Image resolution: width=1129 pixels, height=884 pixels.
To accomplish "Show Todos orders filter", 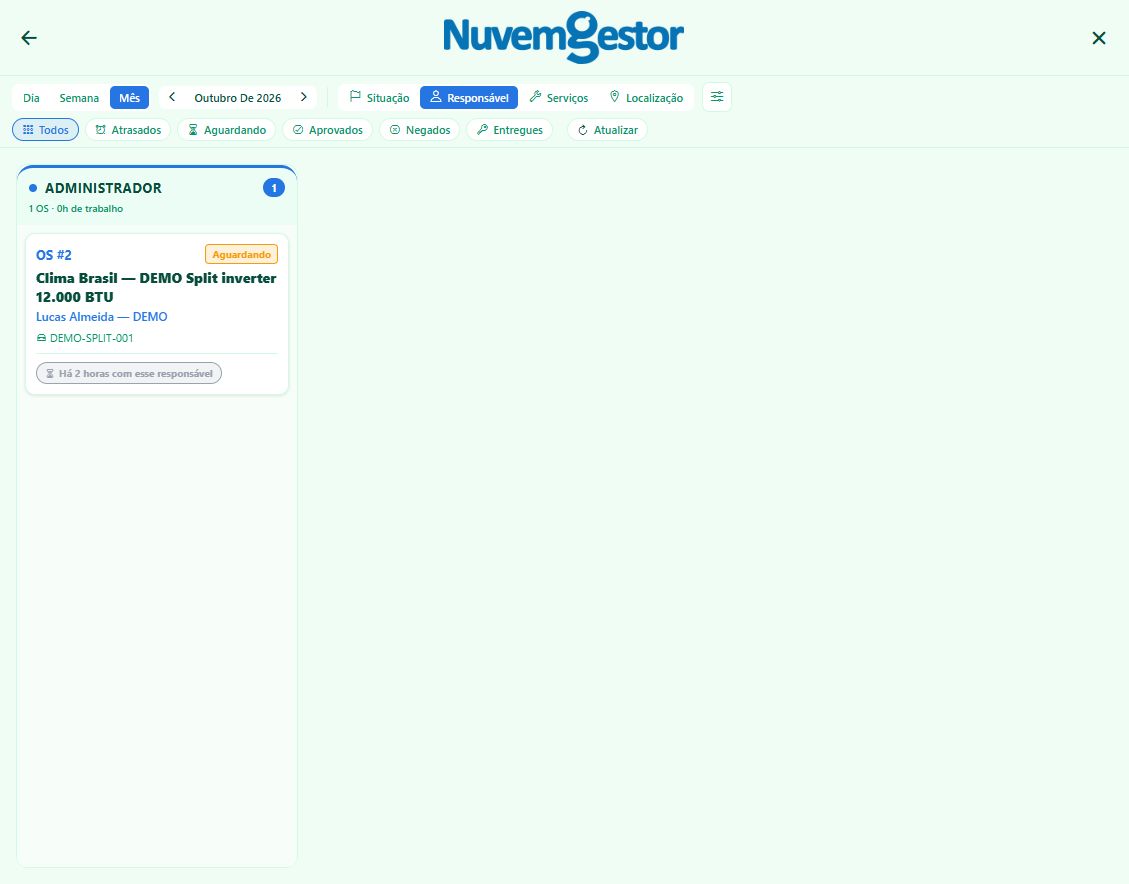I will click(45, 130).
